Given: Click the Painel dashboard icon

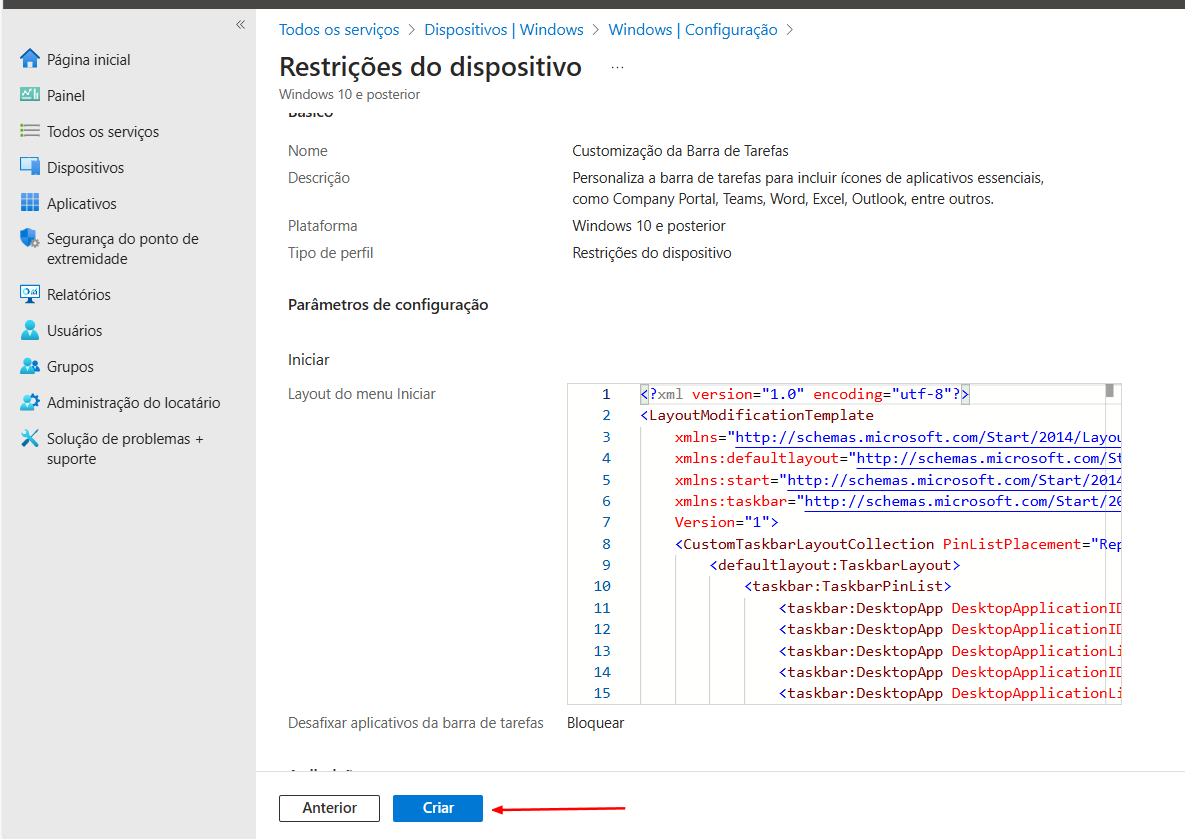Looking at the screenshot, I should pos(29,94).
